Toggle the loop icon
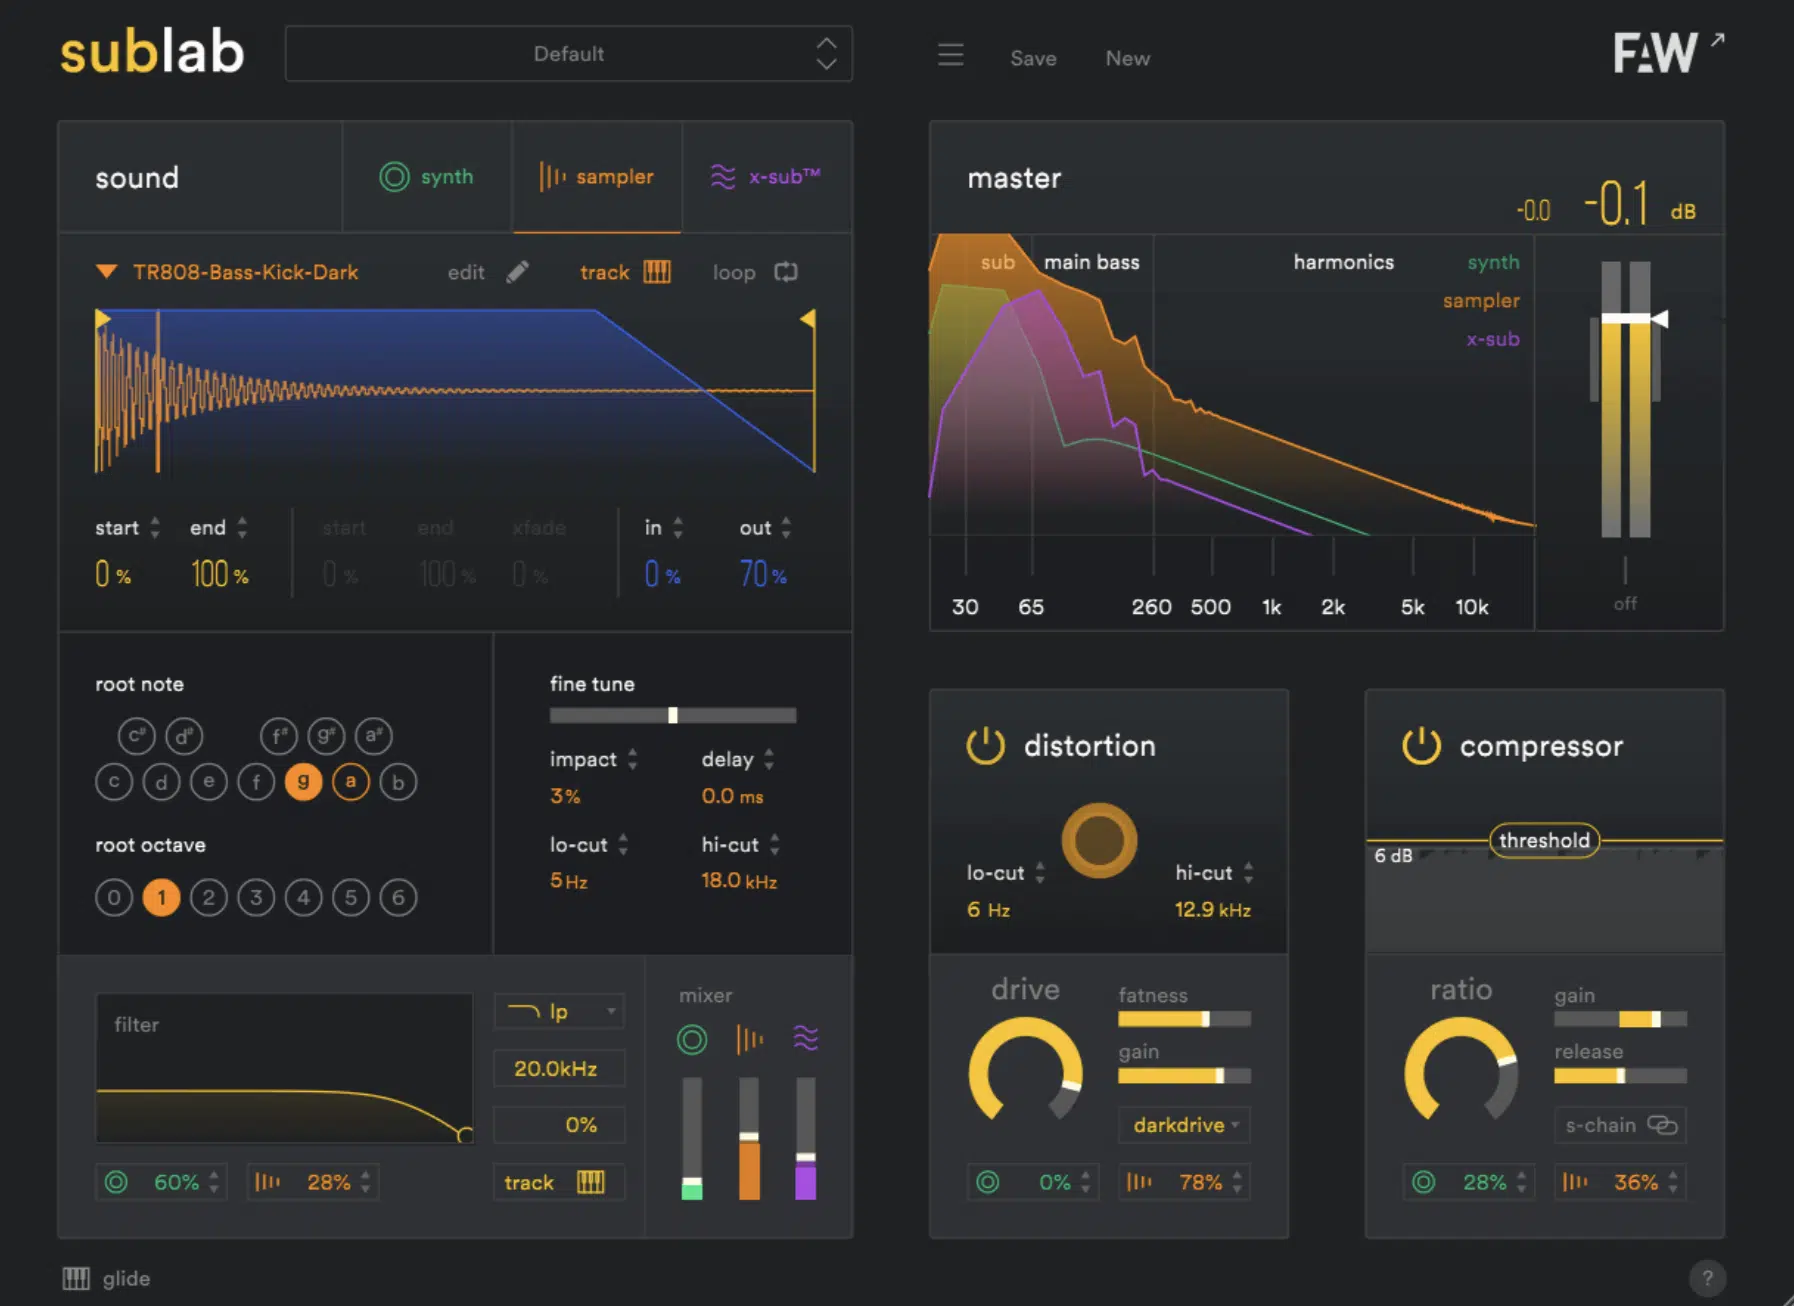This screenshot has height=1306, width=1794. [786, 272]
